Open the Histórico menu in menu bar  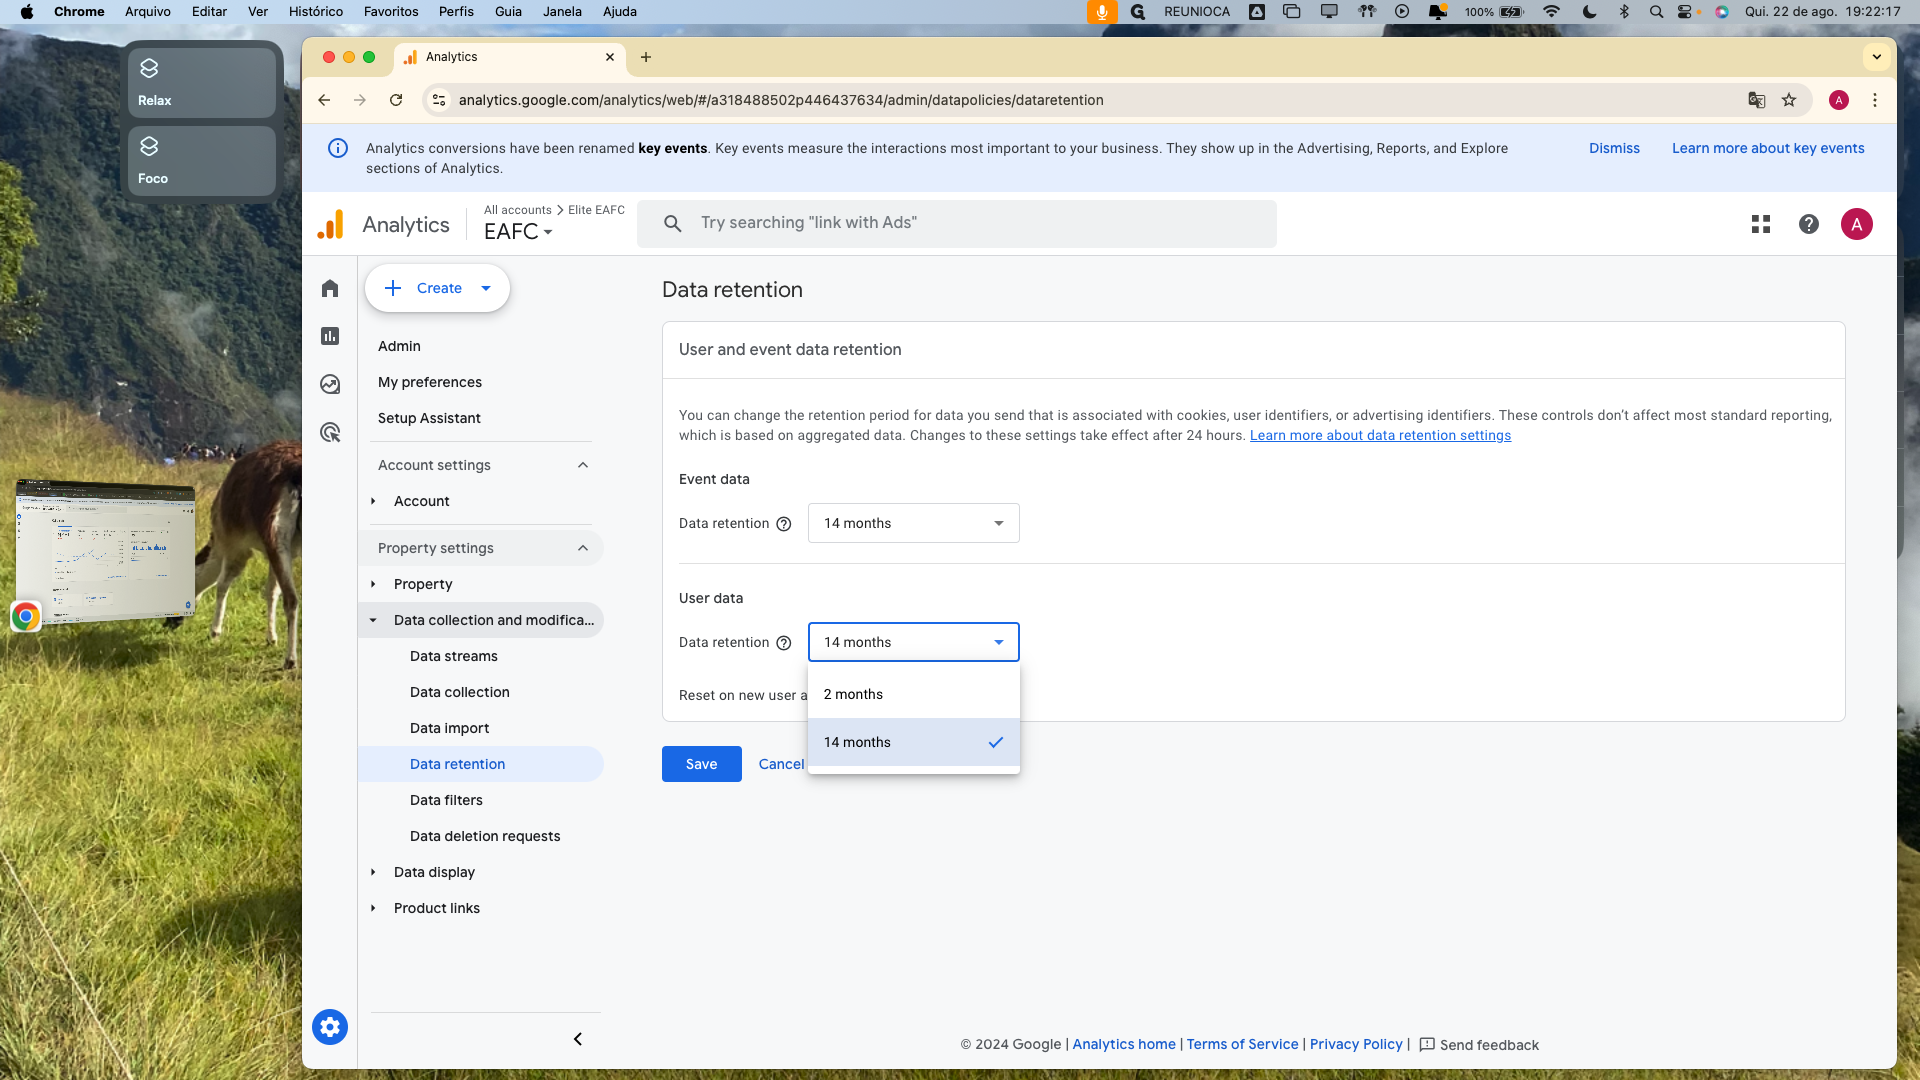pyautogui.click(x=315, y=12)
